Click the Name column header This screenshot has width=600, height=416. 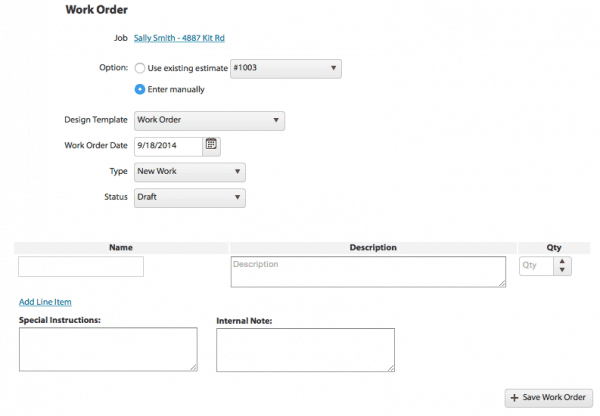121,248
